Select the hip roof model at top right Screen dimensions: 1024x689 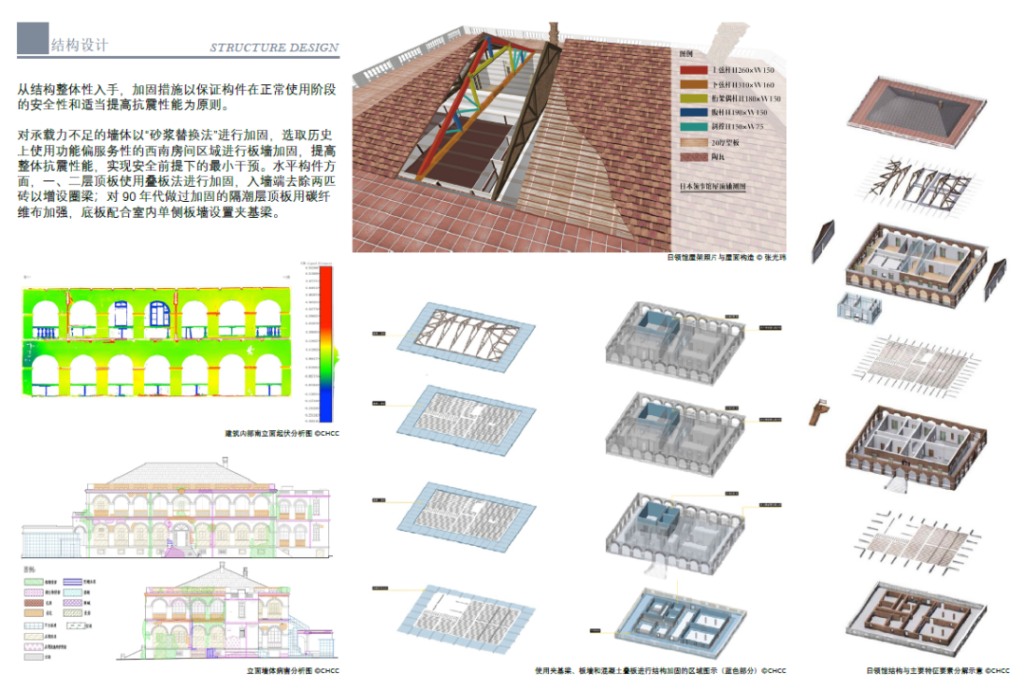pos(908,105)
